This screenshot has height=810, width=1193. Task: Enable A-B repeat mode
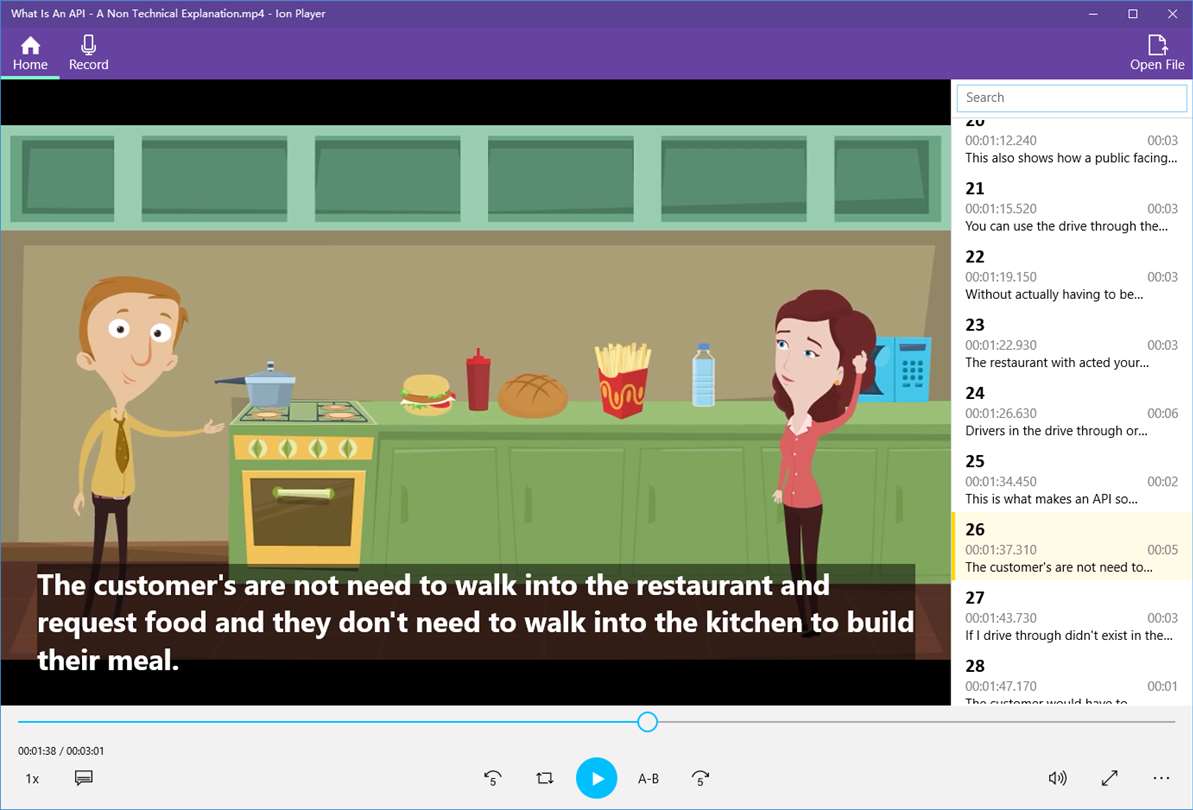648,778
